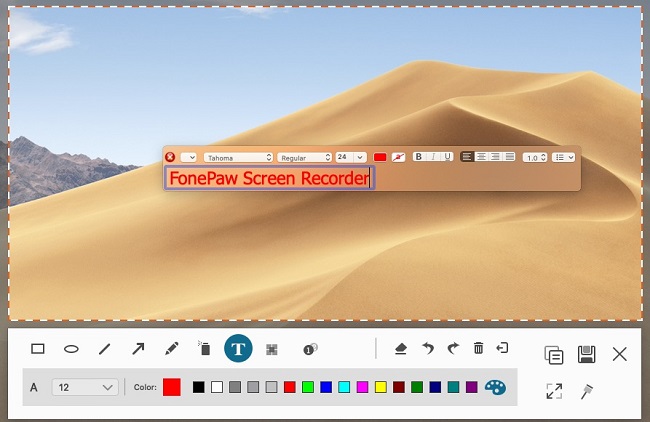650x422 pixels.
Task: Close the screenshot editing panel
Action: 620,354
